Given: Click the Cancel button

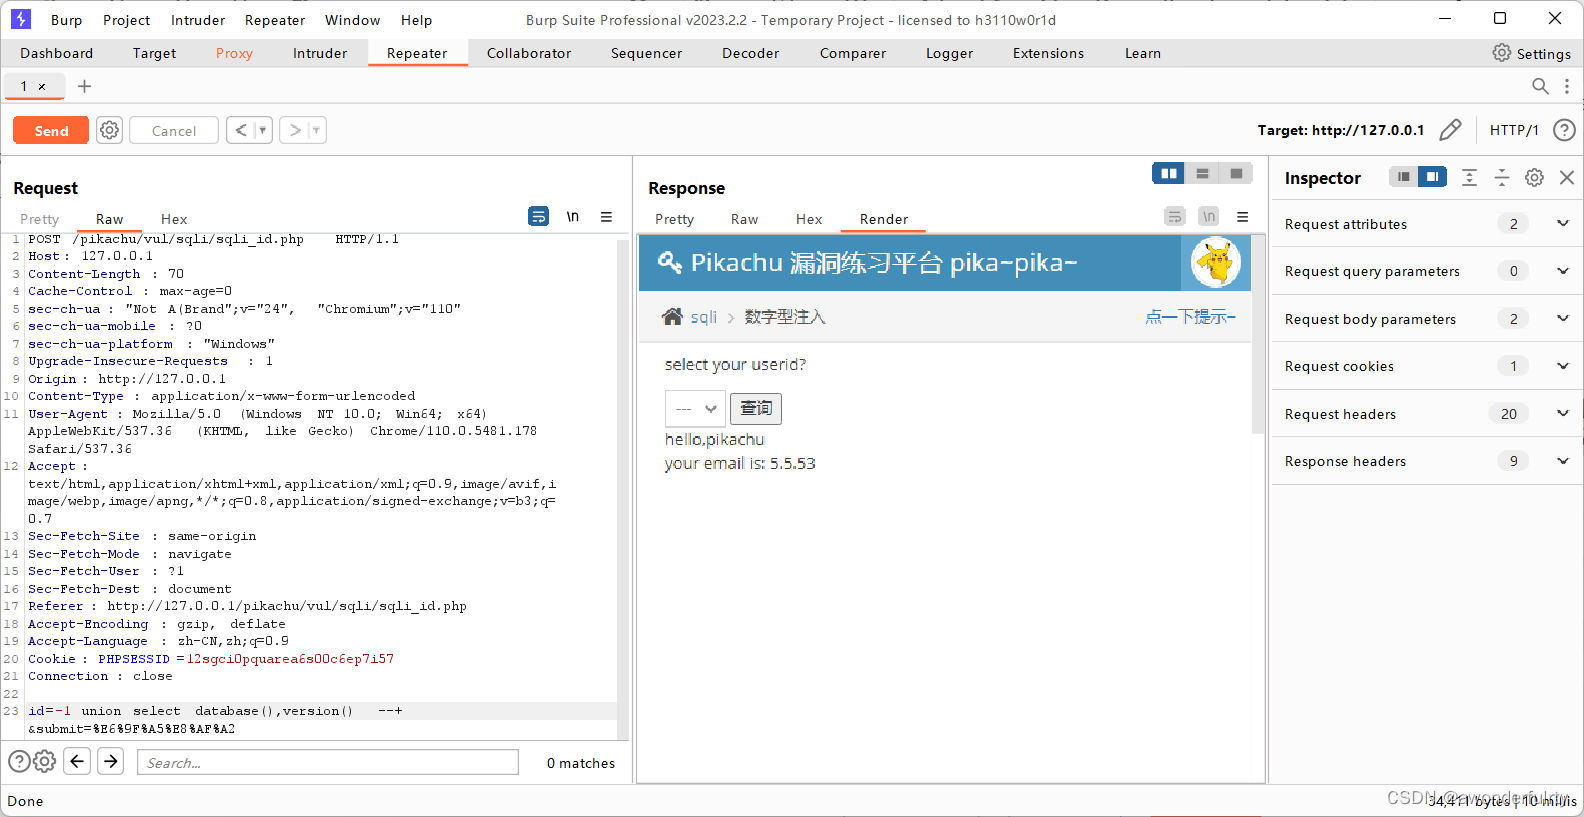Looking at the screenshot, I should (174, 130).
